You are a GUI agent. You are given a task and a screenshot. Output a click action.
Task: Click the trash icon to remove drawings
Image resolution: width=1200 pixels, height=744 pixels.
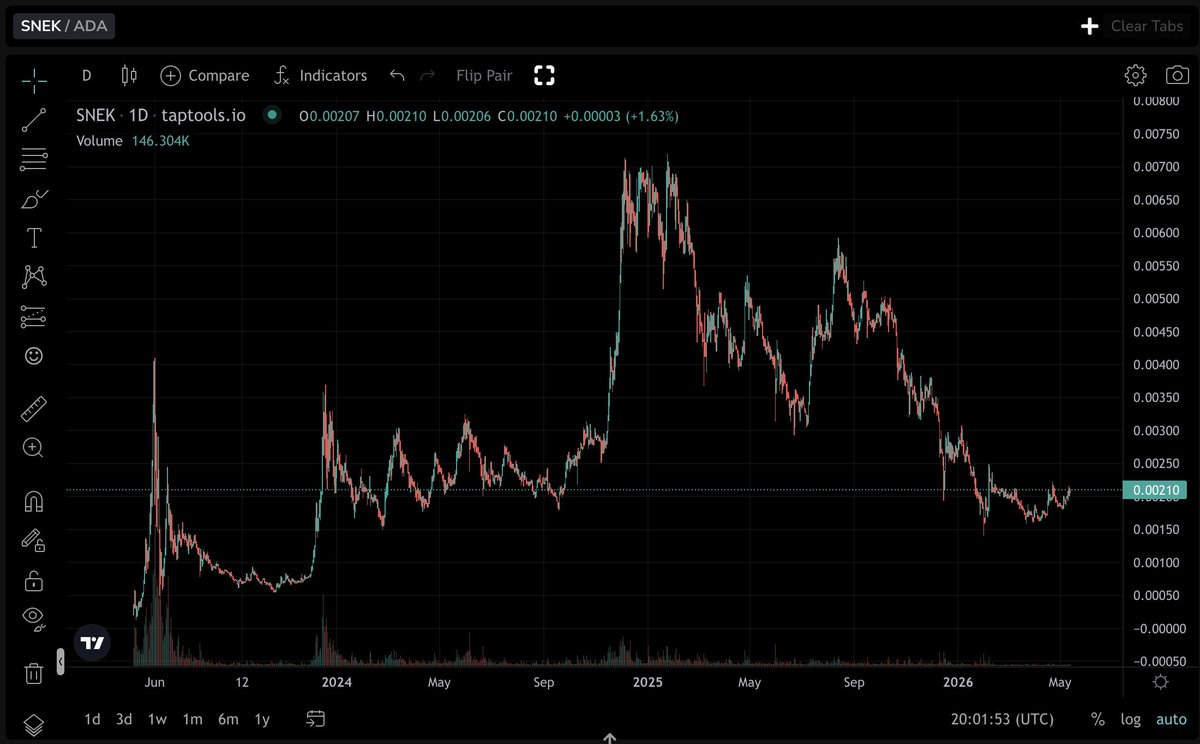click(34, 673)
